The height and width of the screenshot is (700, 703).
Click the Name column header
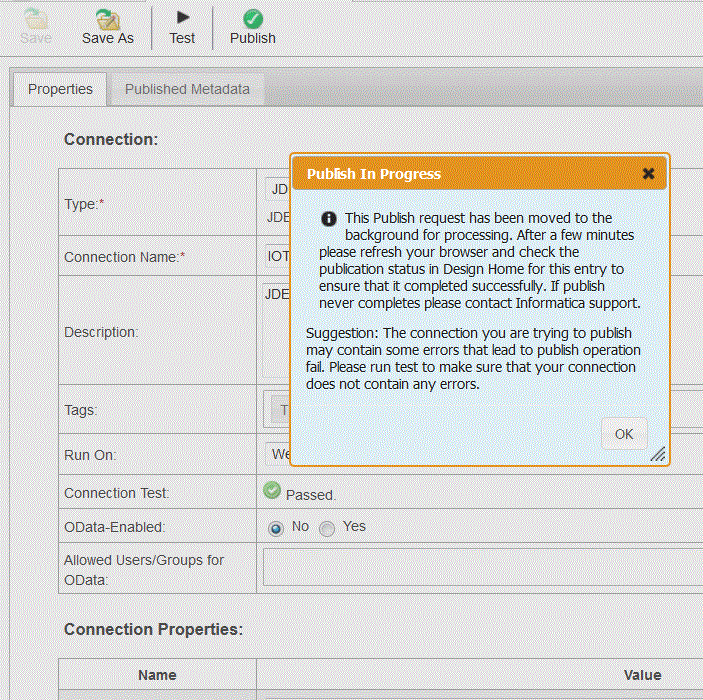(x=157, y=675)
